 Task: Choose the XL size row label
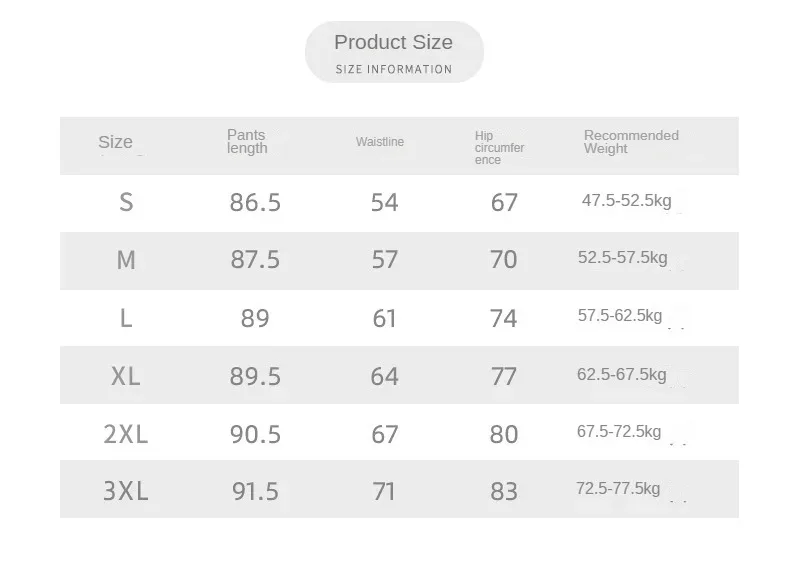point(126,377)
